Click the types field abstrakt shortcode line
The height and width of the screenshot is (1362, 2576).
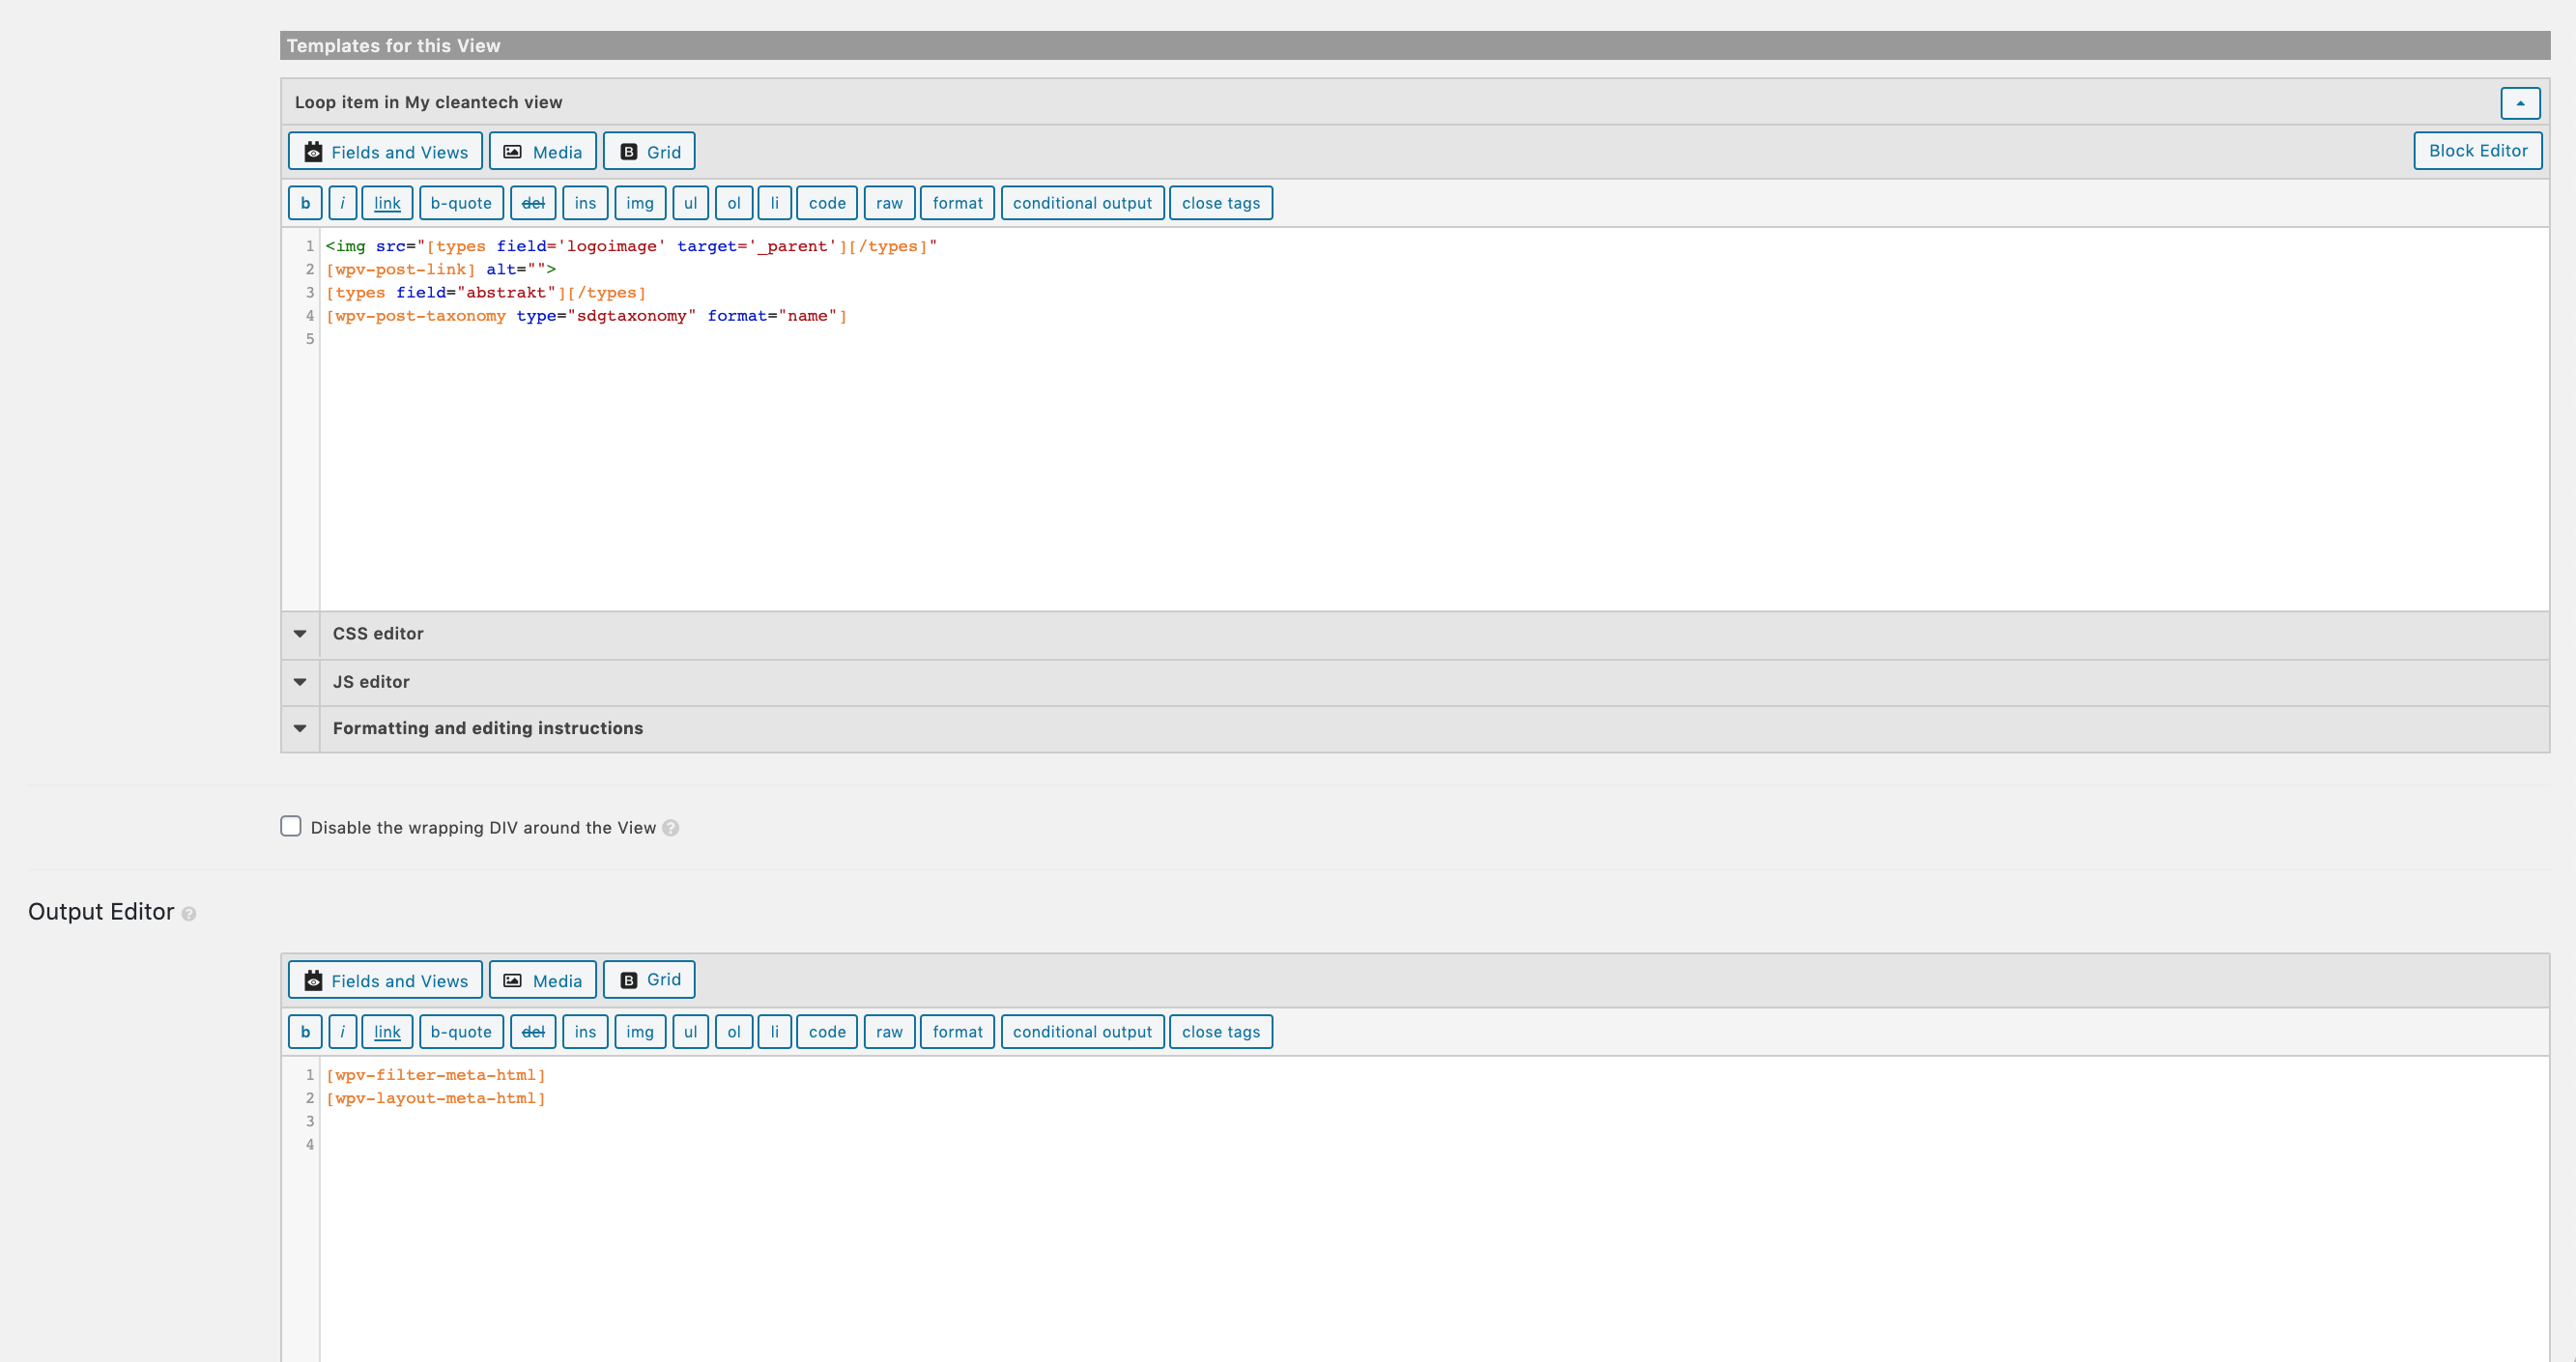486,293
